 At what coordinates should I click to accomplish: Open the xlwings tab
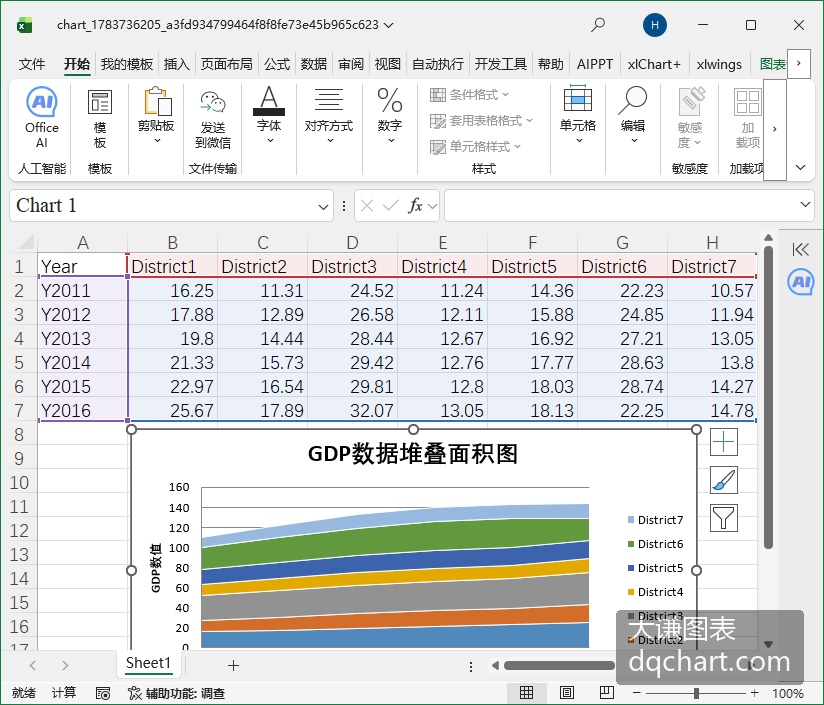point(719,64)
